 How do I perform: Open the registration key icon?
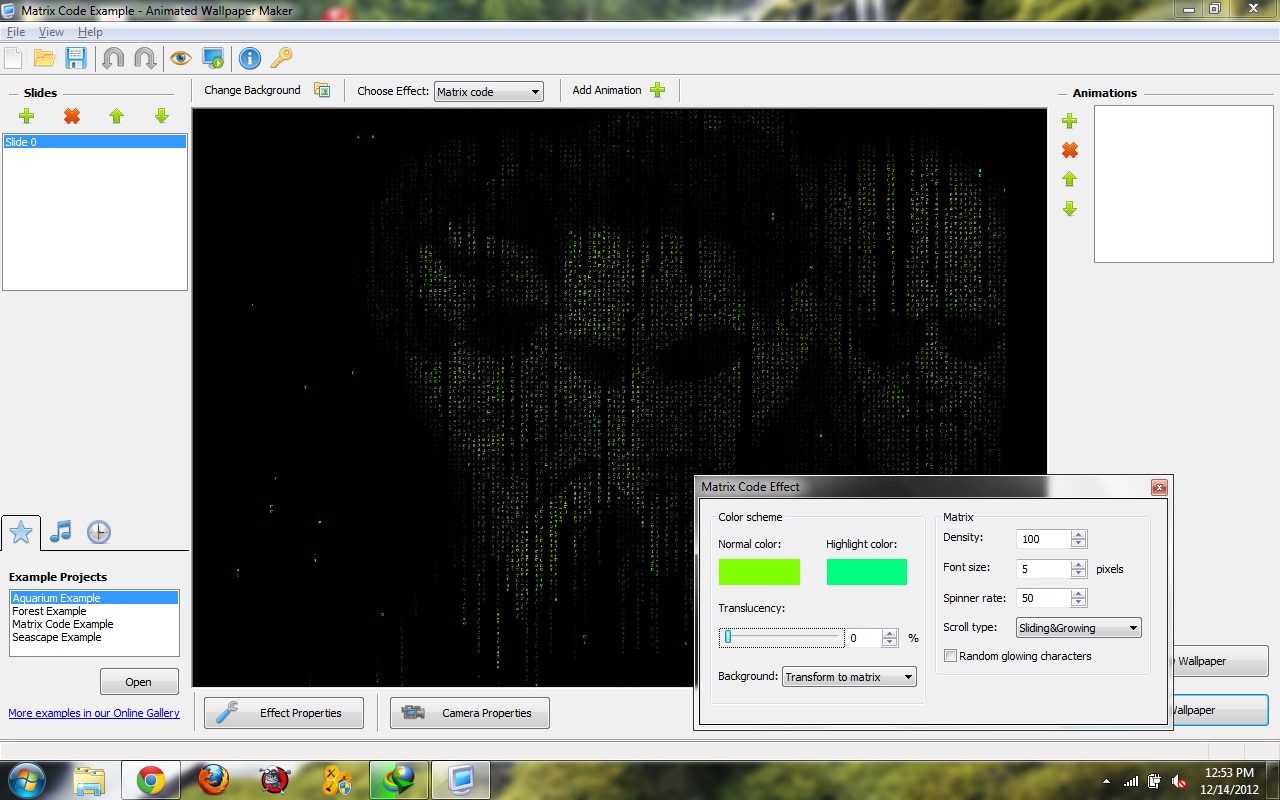tap(281, 58)
